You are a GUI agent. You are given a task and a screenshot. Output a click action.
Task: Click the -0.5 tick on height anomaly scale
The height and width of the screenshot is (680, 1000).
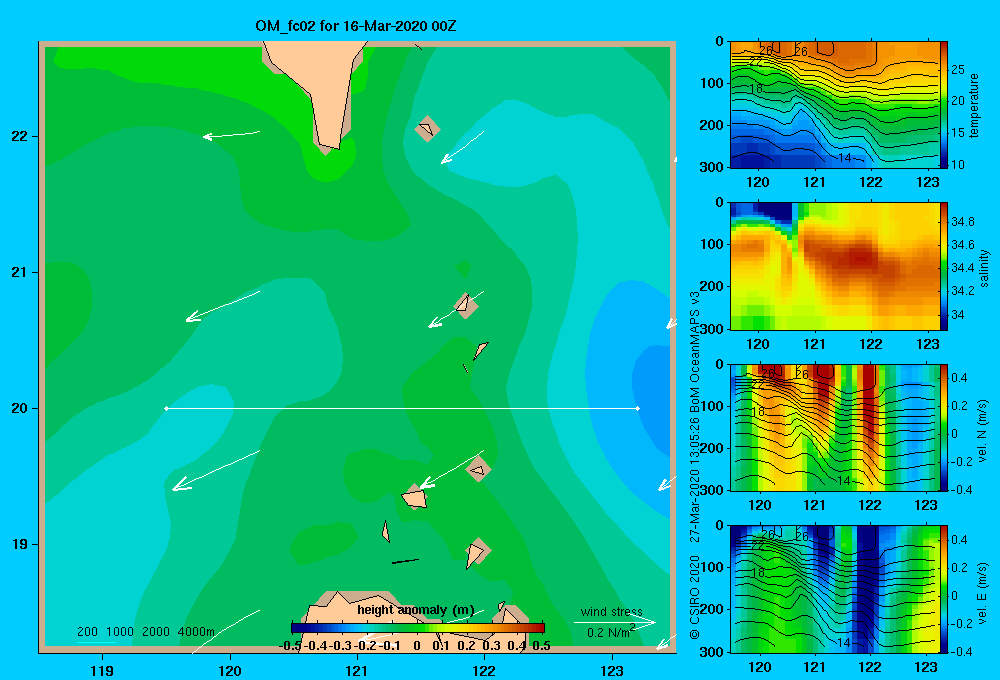click(x=291, y=646)
